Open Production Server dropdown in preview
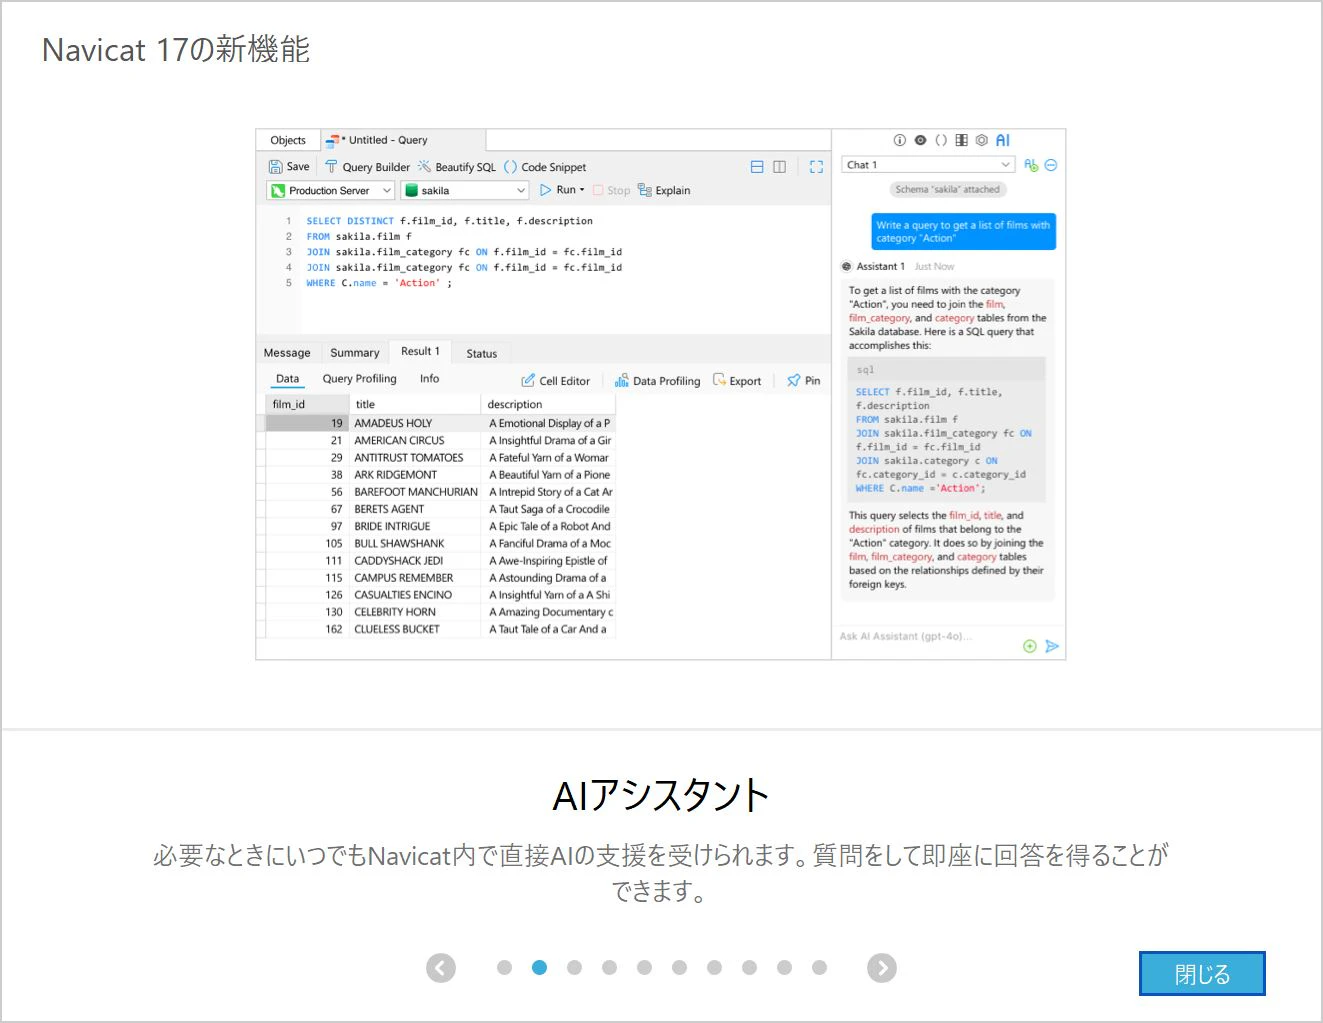The image size is (1323, 1023). pos(331,190)
